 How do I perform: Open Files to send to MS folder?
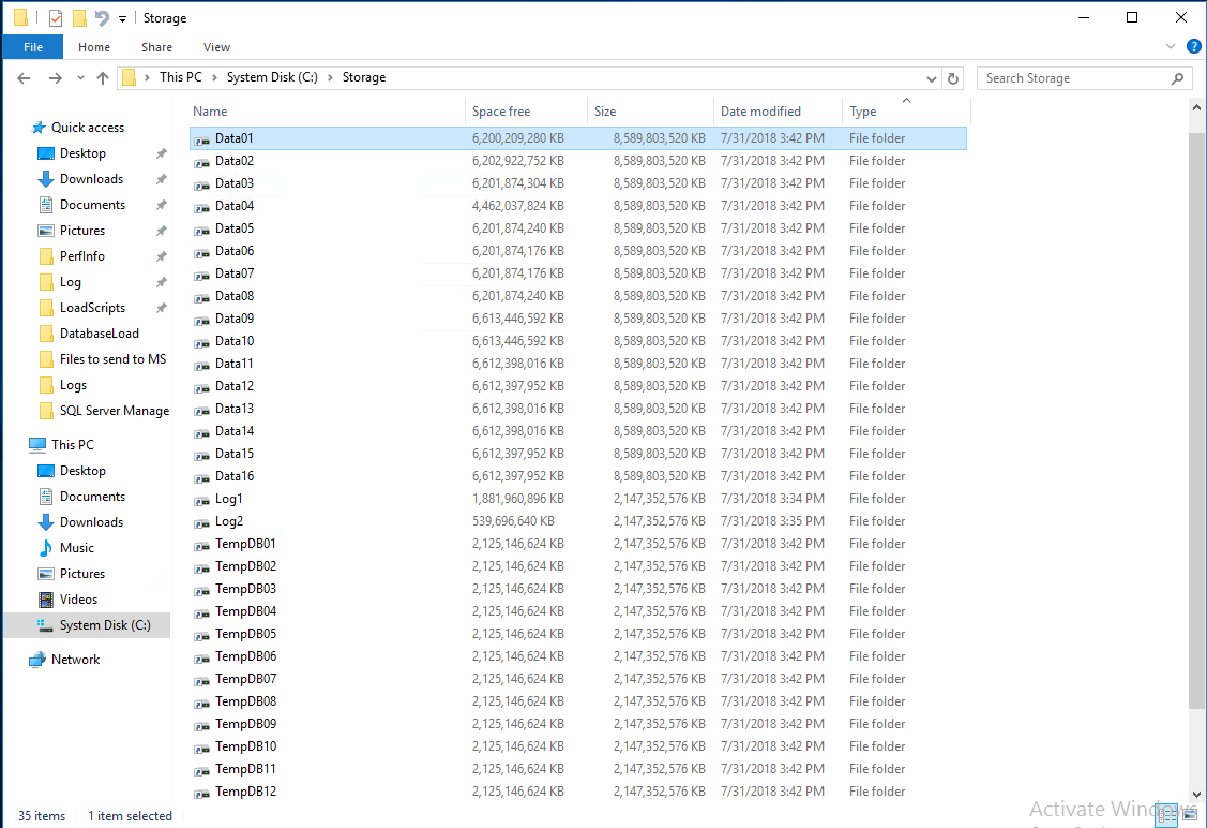click(x=113, y=359)
